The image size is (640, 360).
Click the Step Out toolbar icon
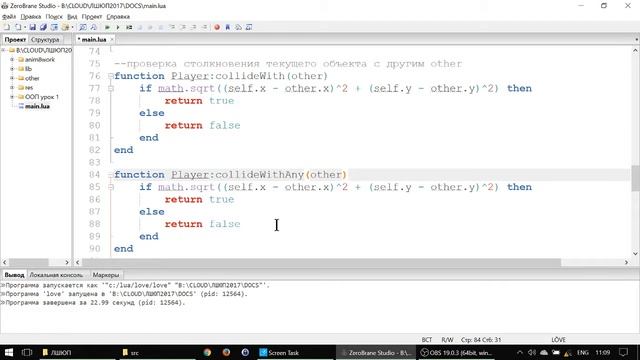click(x=193, y=27)
